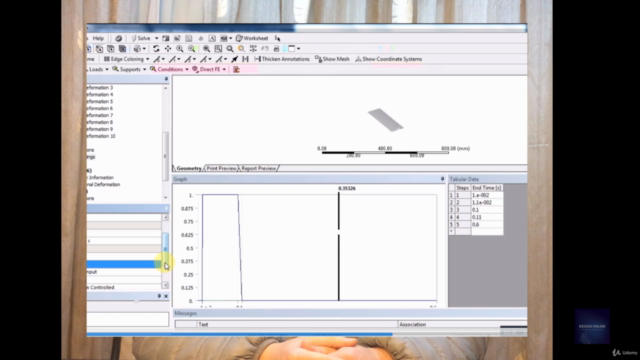
Task: Click the round icon next to Help
Action: coord(118,38)
